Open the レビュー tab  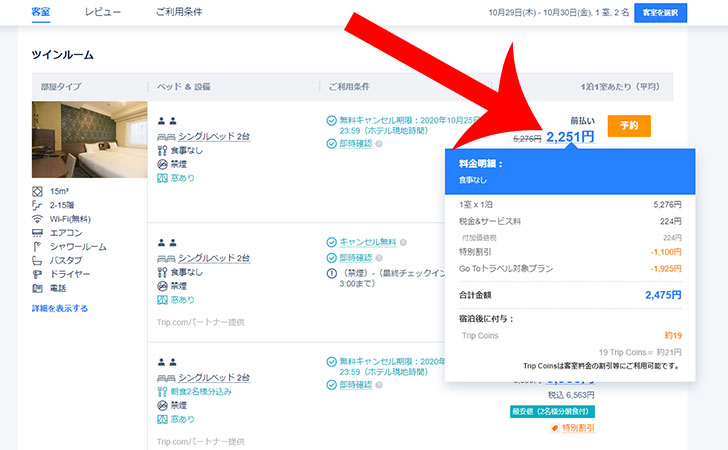103,12
